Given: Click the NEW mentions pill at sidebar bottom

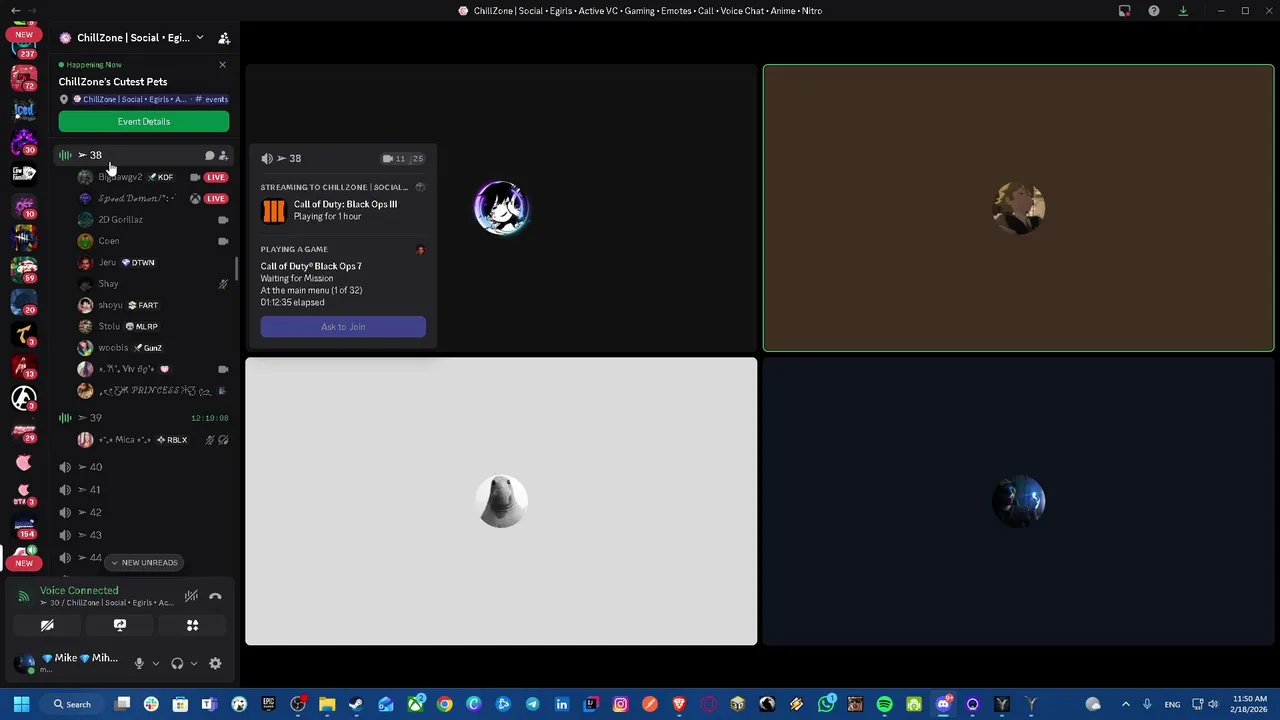Looking at the screenshot, I should coord(24,563).
